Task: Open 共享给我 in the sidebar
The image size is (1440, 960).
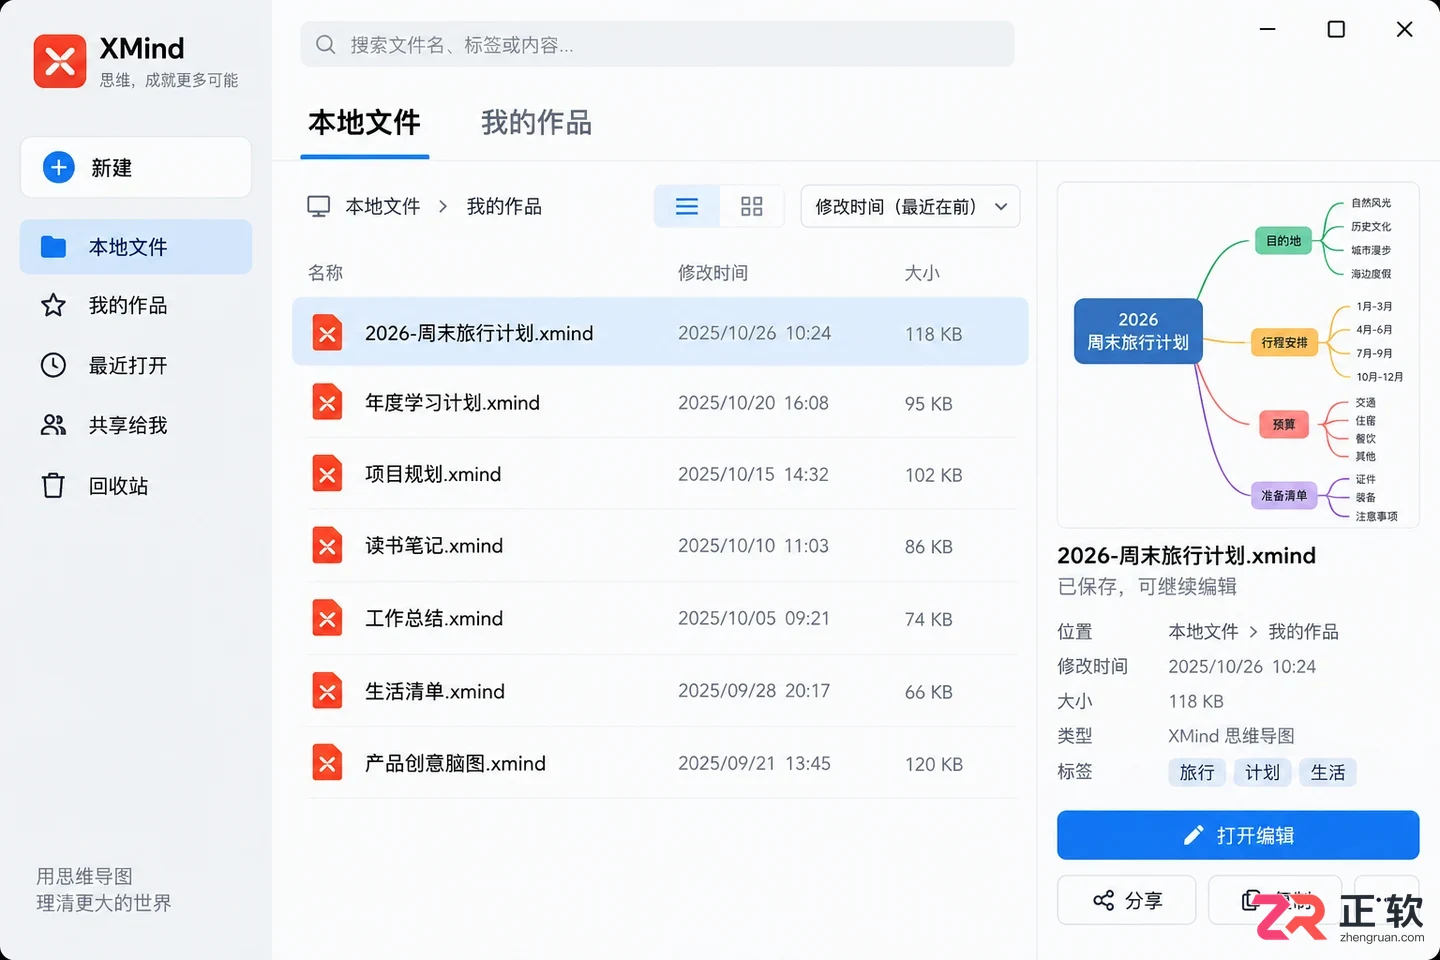Action: (x=136, y=425)
